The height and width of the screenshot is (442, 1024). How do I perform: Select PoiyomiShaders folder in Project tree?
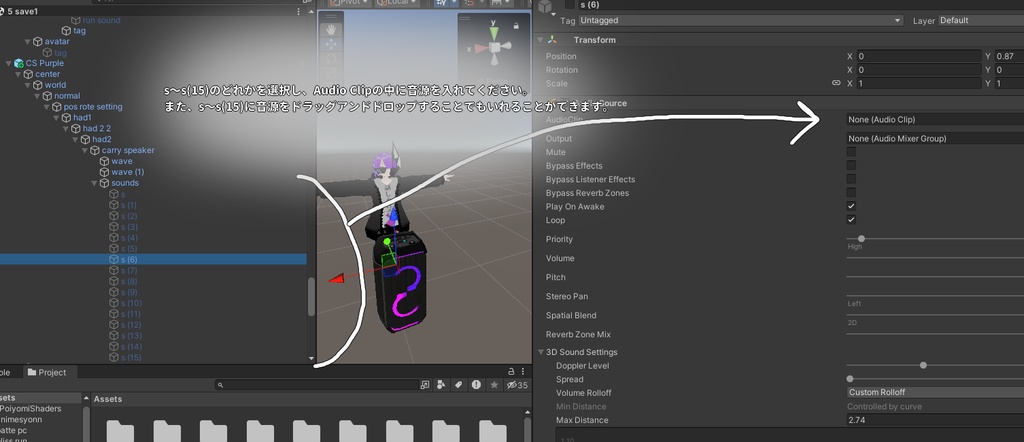point(31,409)
